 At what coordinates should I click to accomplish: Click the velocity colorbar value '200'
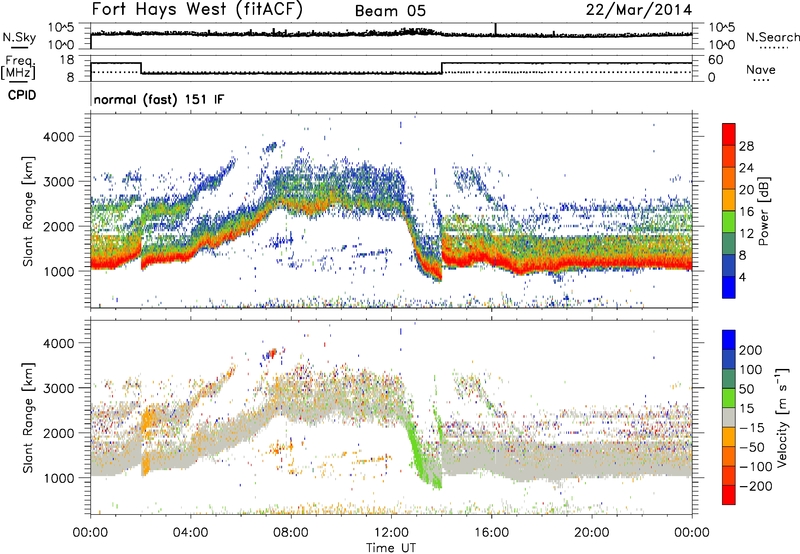751,350
